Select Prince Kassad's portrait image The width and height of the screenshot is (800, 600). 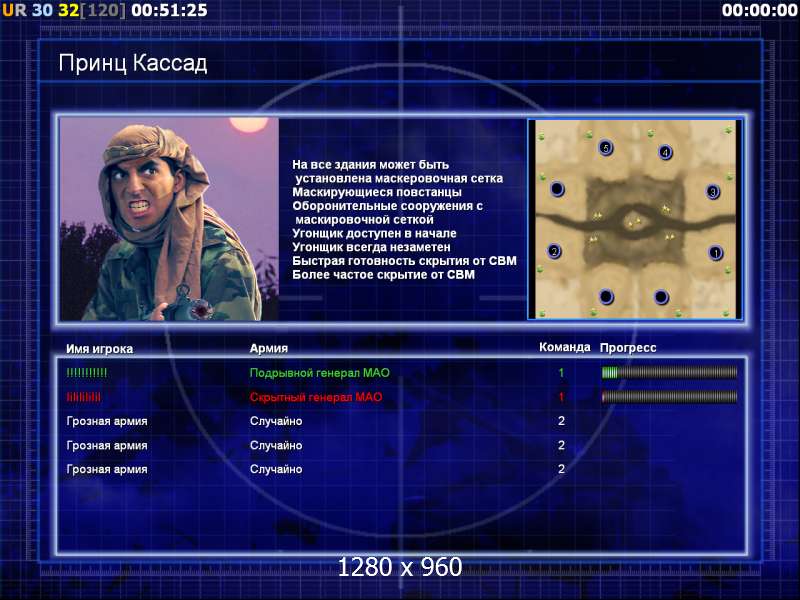coord(169,219)
